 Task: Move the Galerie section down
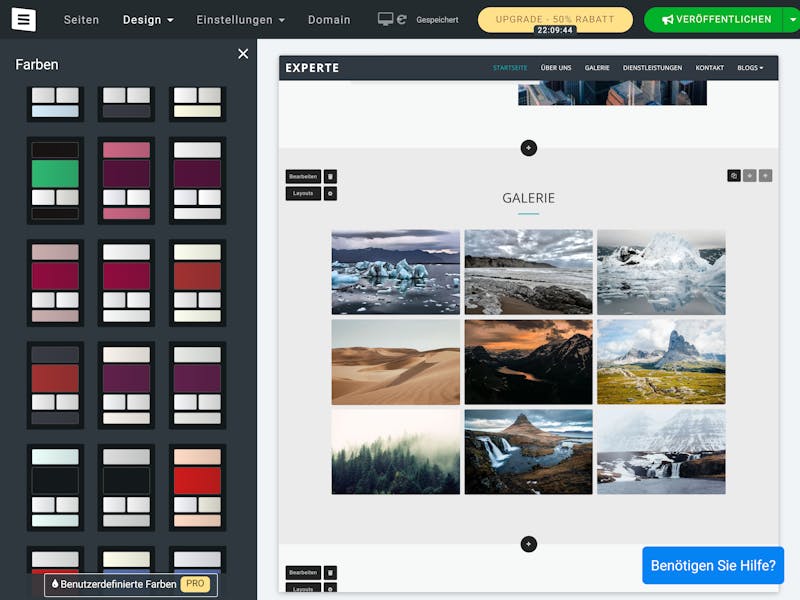749,176
